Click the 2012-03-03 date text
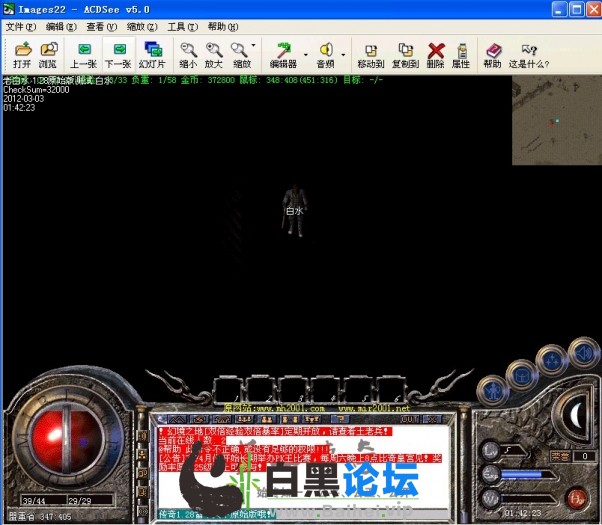Screen dimensions: 602x525 tap(24, 98)
